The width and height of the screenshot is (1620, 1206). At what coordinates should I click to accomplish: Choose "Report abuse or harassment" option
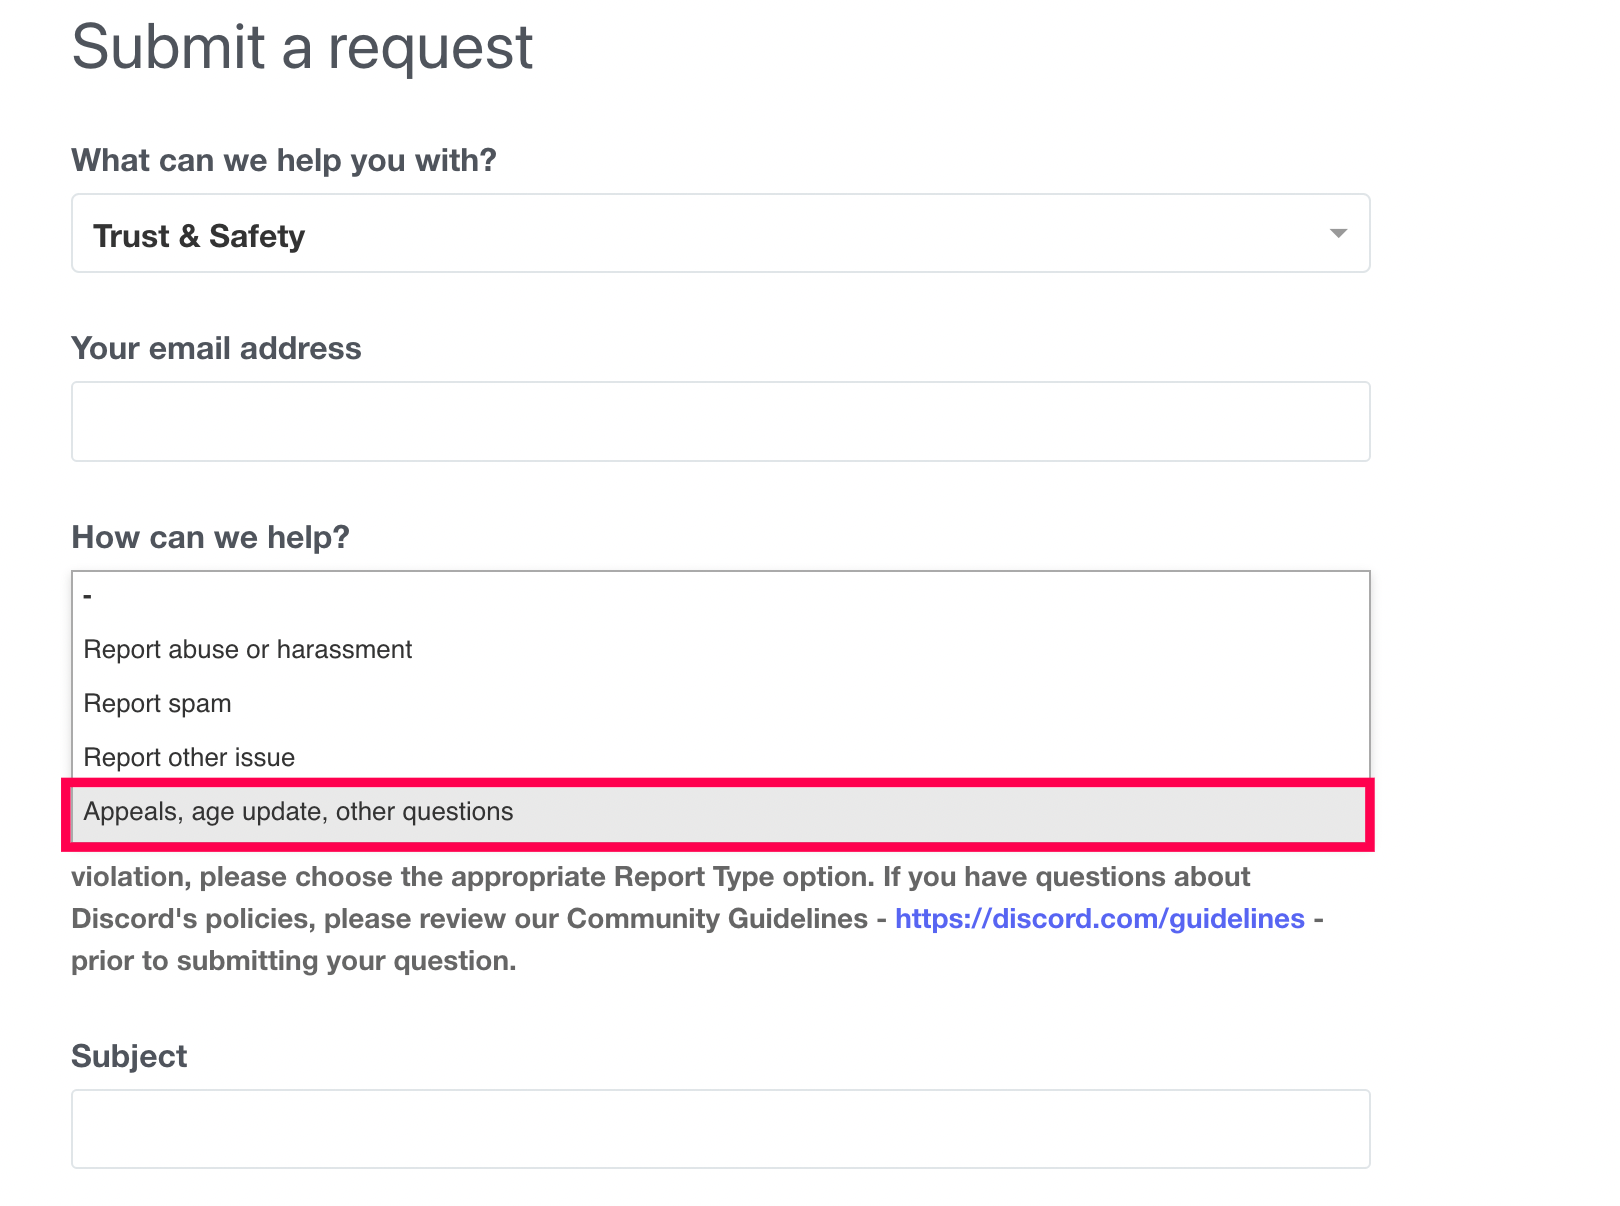248,650
